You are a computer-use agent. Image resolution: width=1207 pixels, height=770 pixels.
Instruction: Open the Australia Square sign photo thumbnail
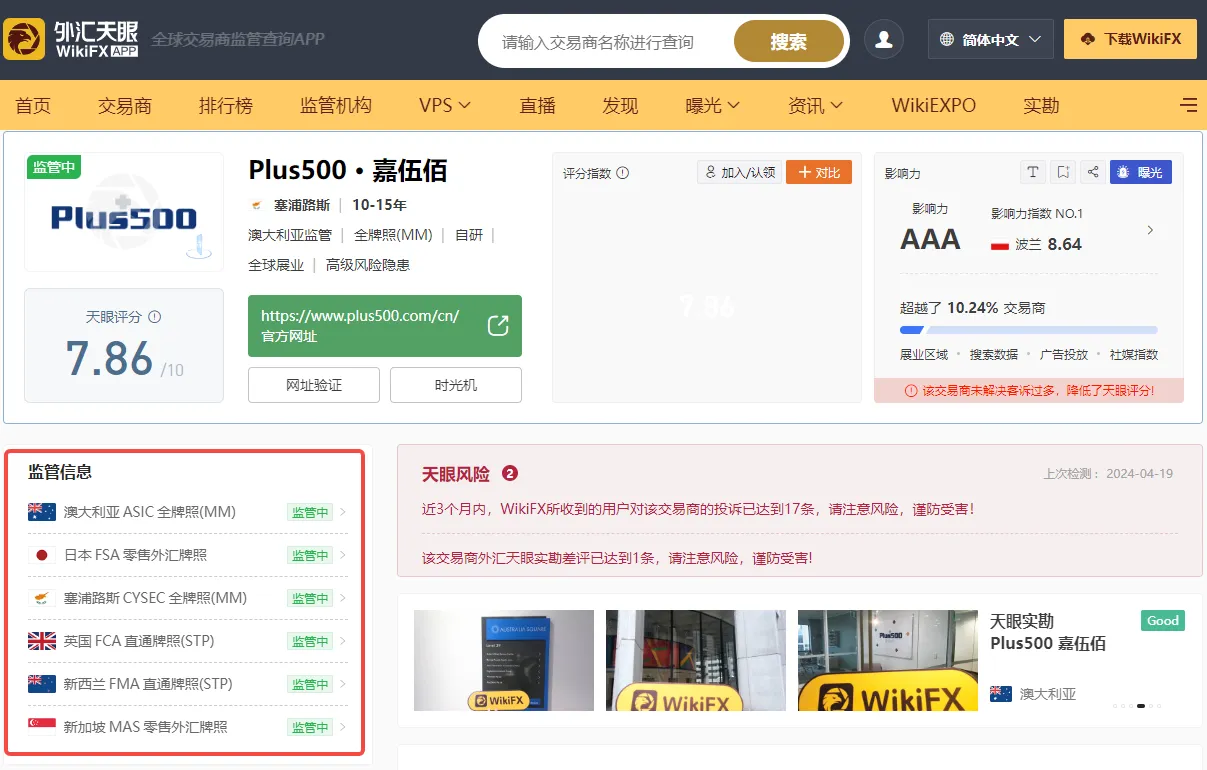click(504, 660)
